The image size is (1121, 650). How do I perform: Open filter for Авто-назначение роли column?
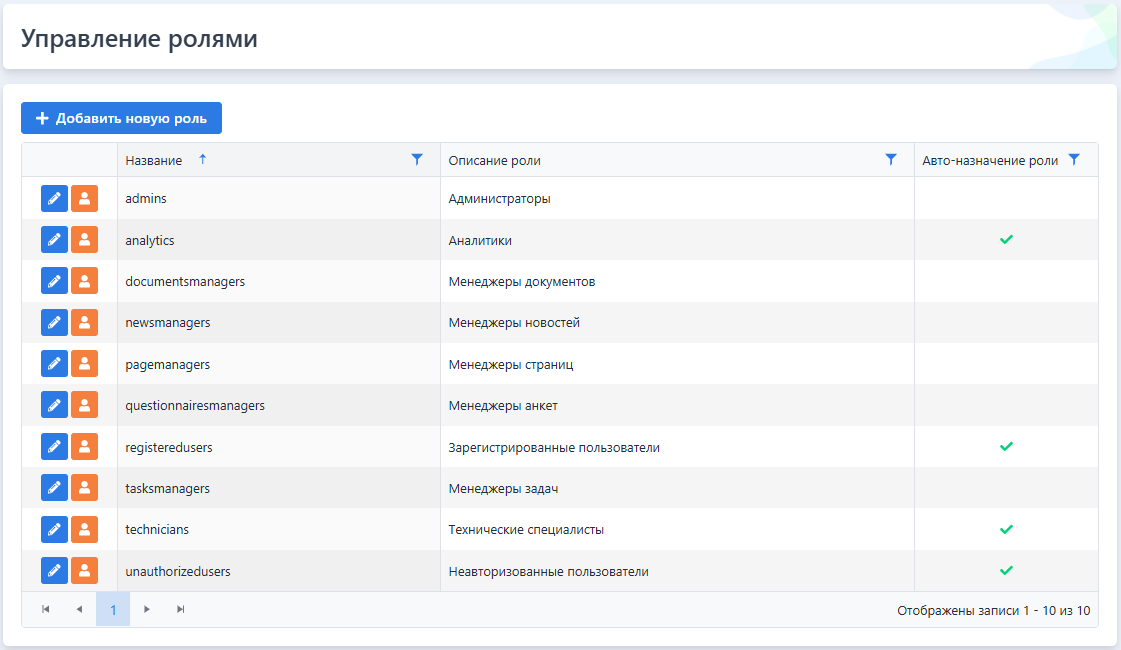click(1074, 160)
